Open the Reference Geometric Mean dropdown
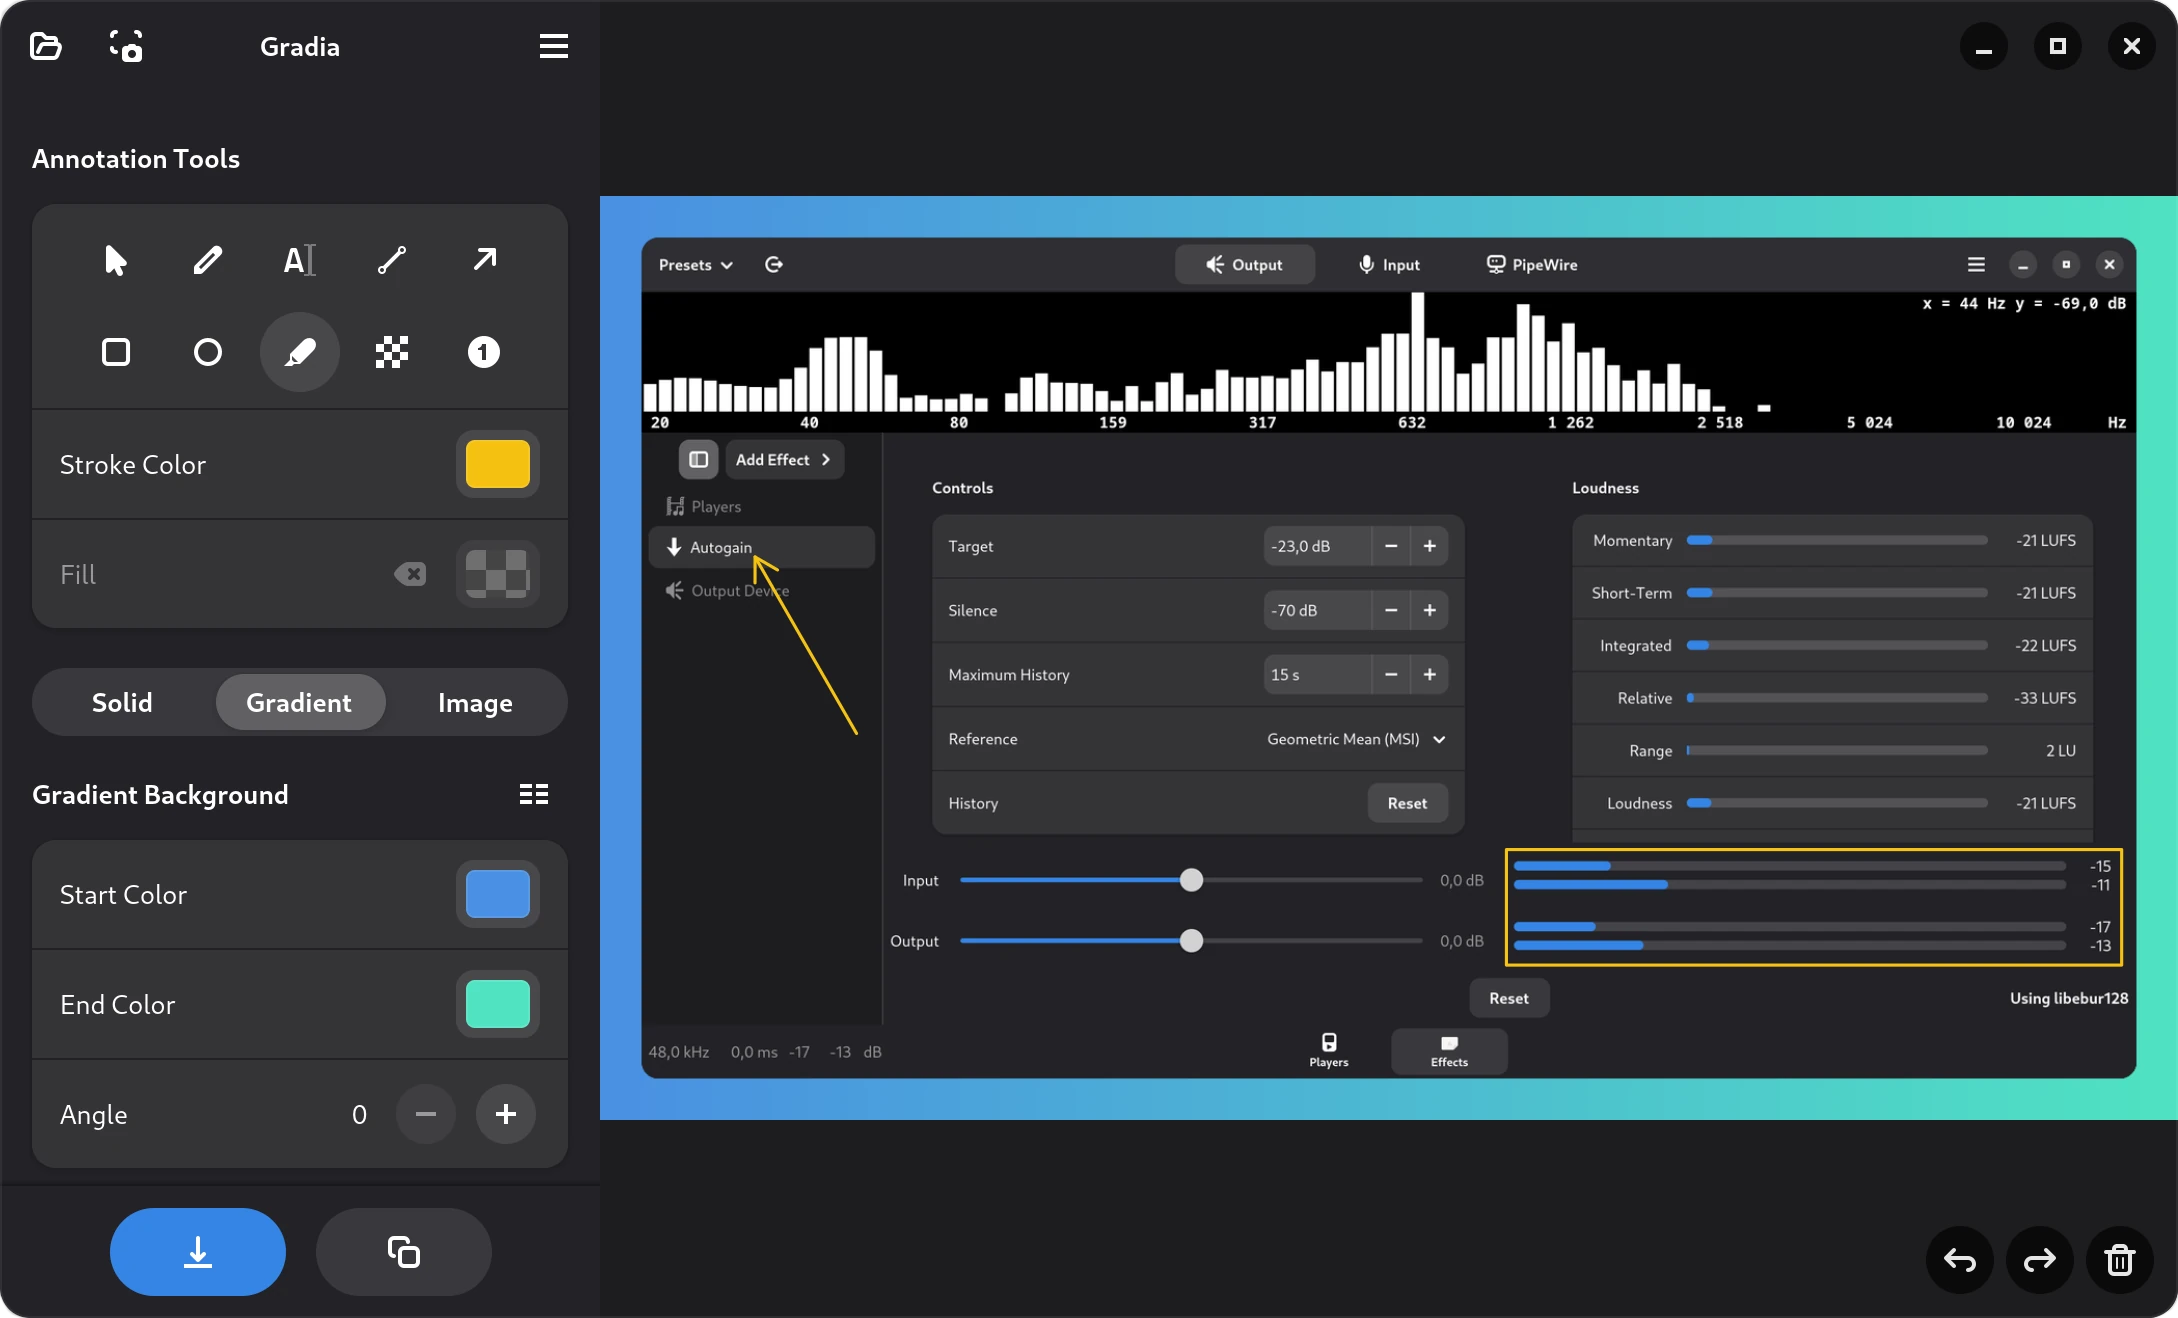Image resolution: width=2178 pixels, height=1318 pixels. [1356, 739]
